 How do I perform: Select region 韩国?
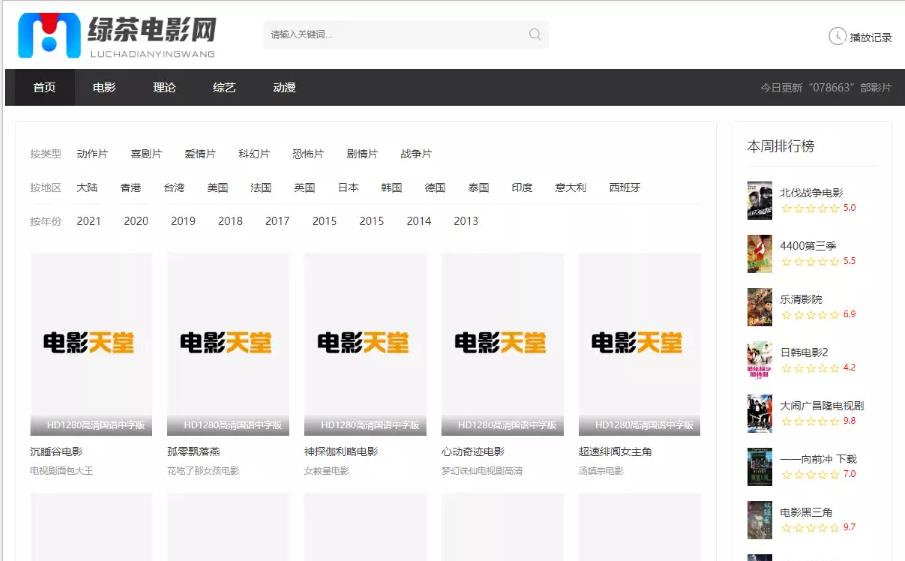point(391,188)
